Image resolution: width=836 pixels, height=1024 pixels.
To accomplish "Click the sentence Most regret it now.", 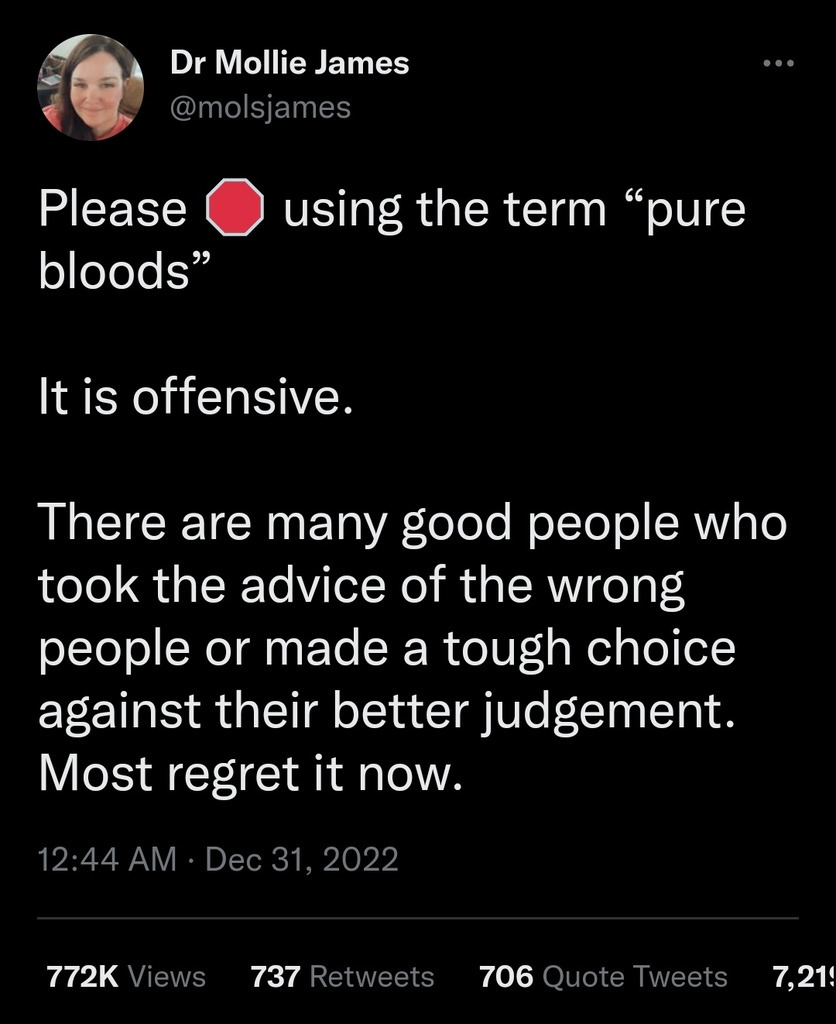I will coord(251,775).
